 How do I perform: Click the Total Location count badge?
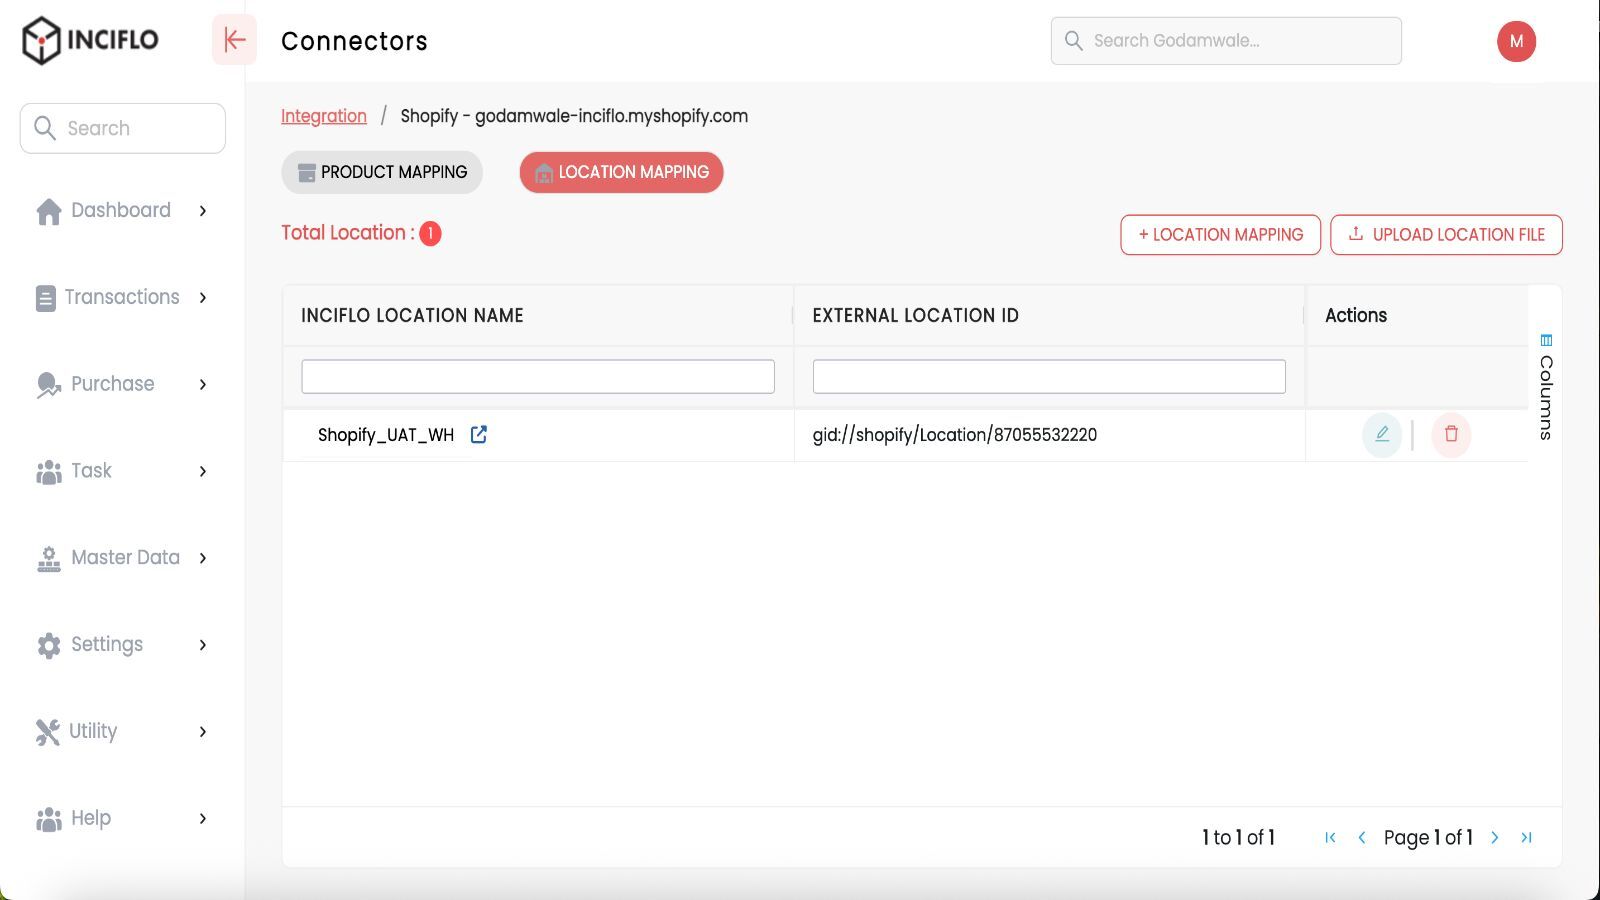(x=430, y=233)
